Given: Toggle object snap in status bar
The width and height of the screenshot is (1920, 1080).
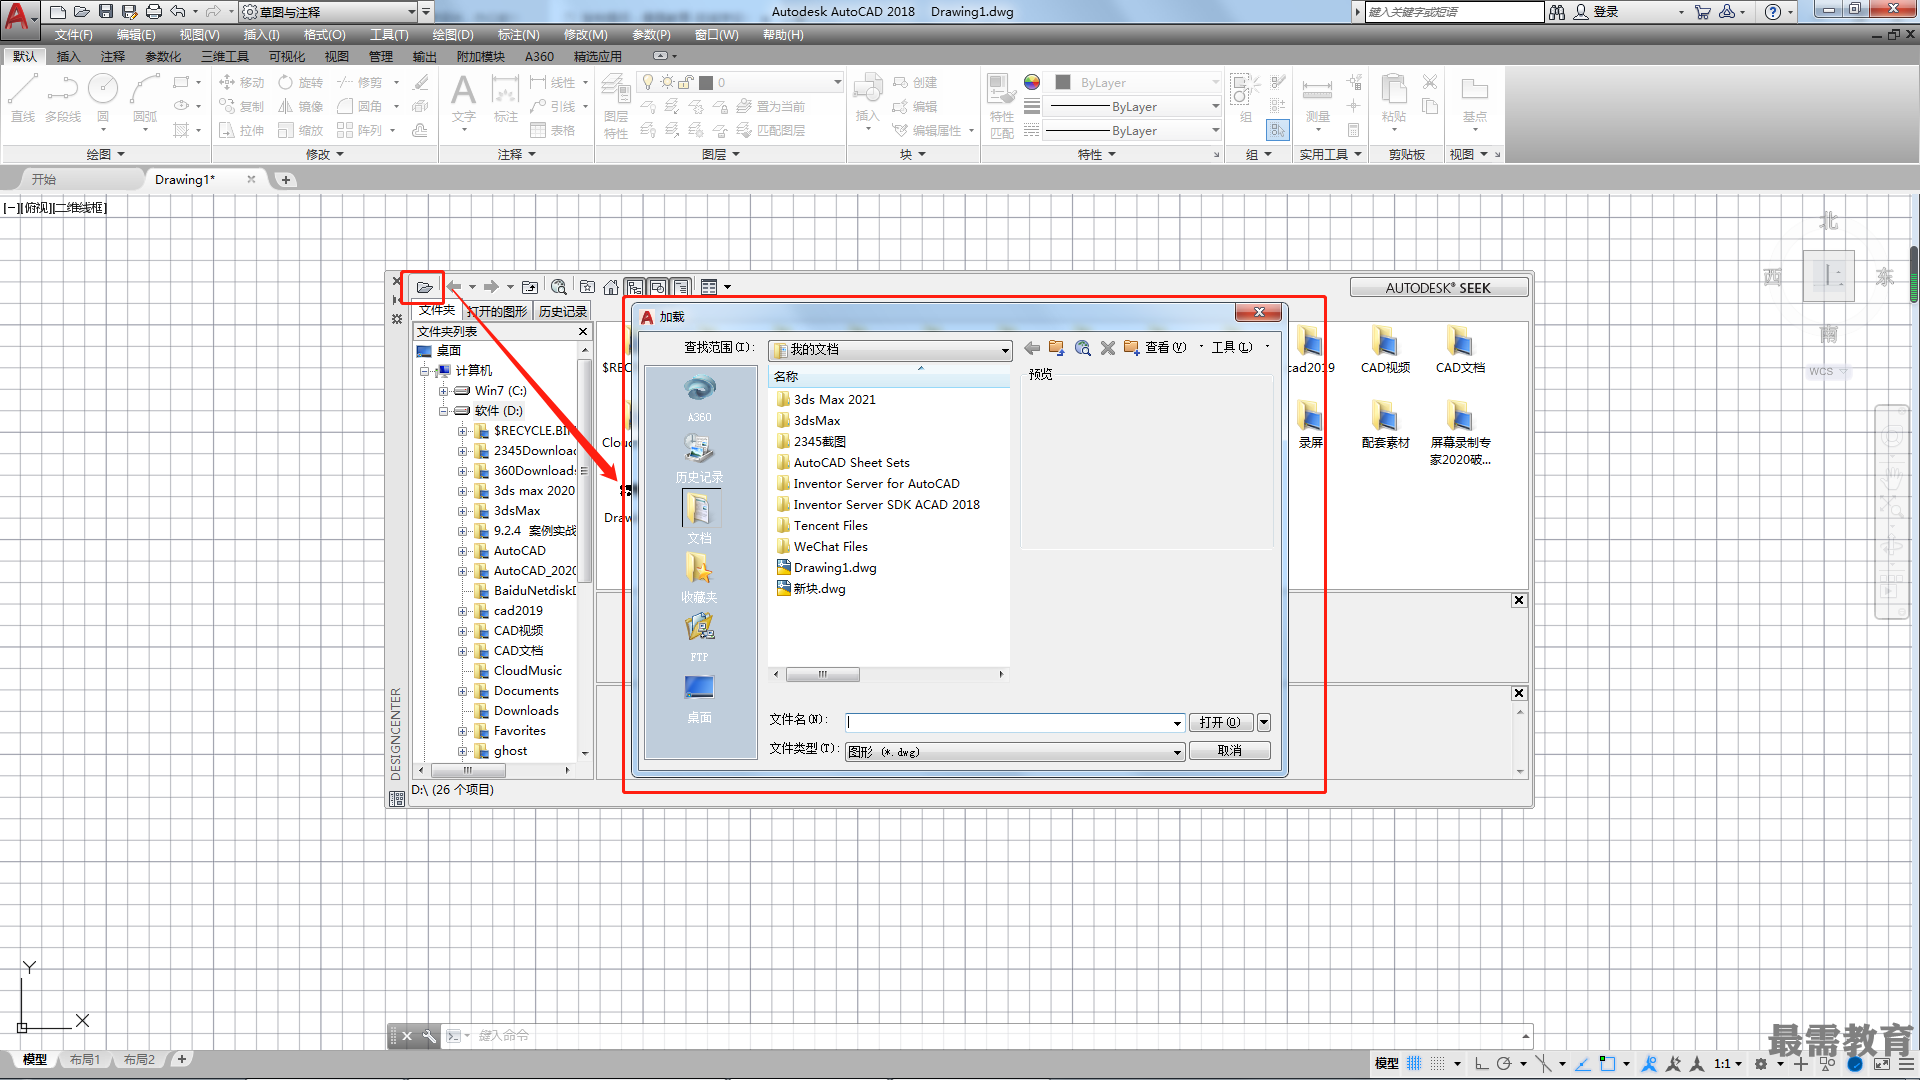Looking at the screenshot, I should (1607, 1064).
